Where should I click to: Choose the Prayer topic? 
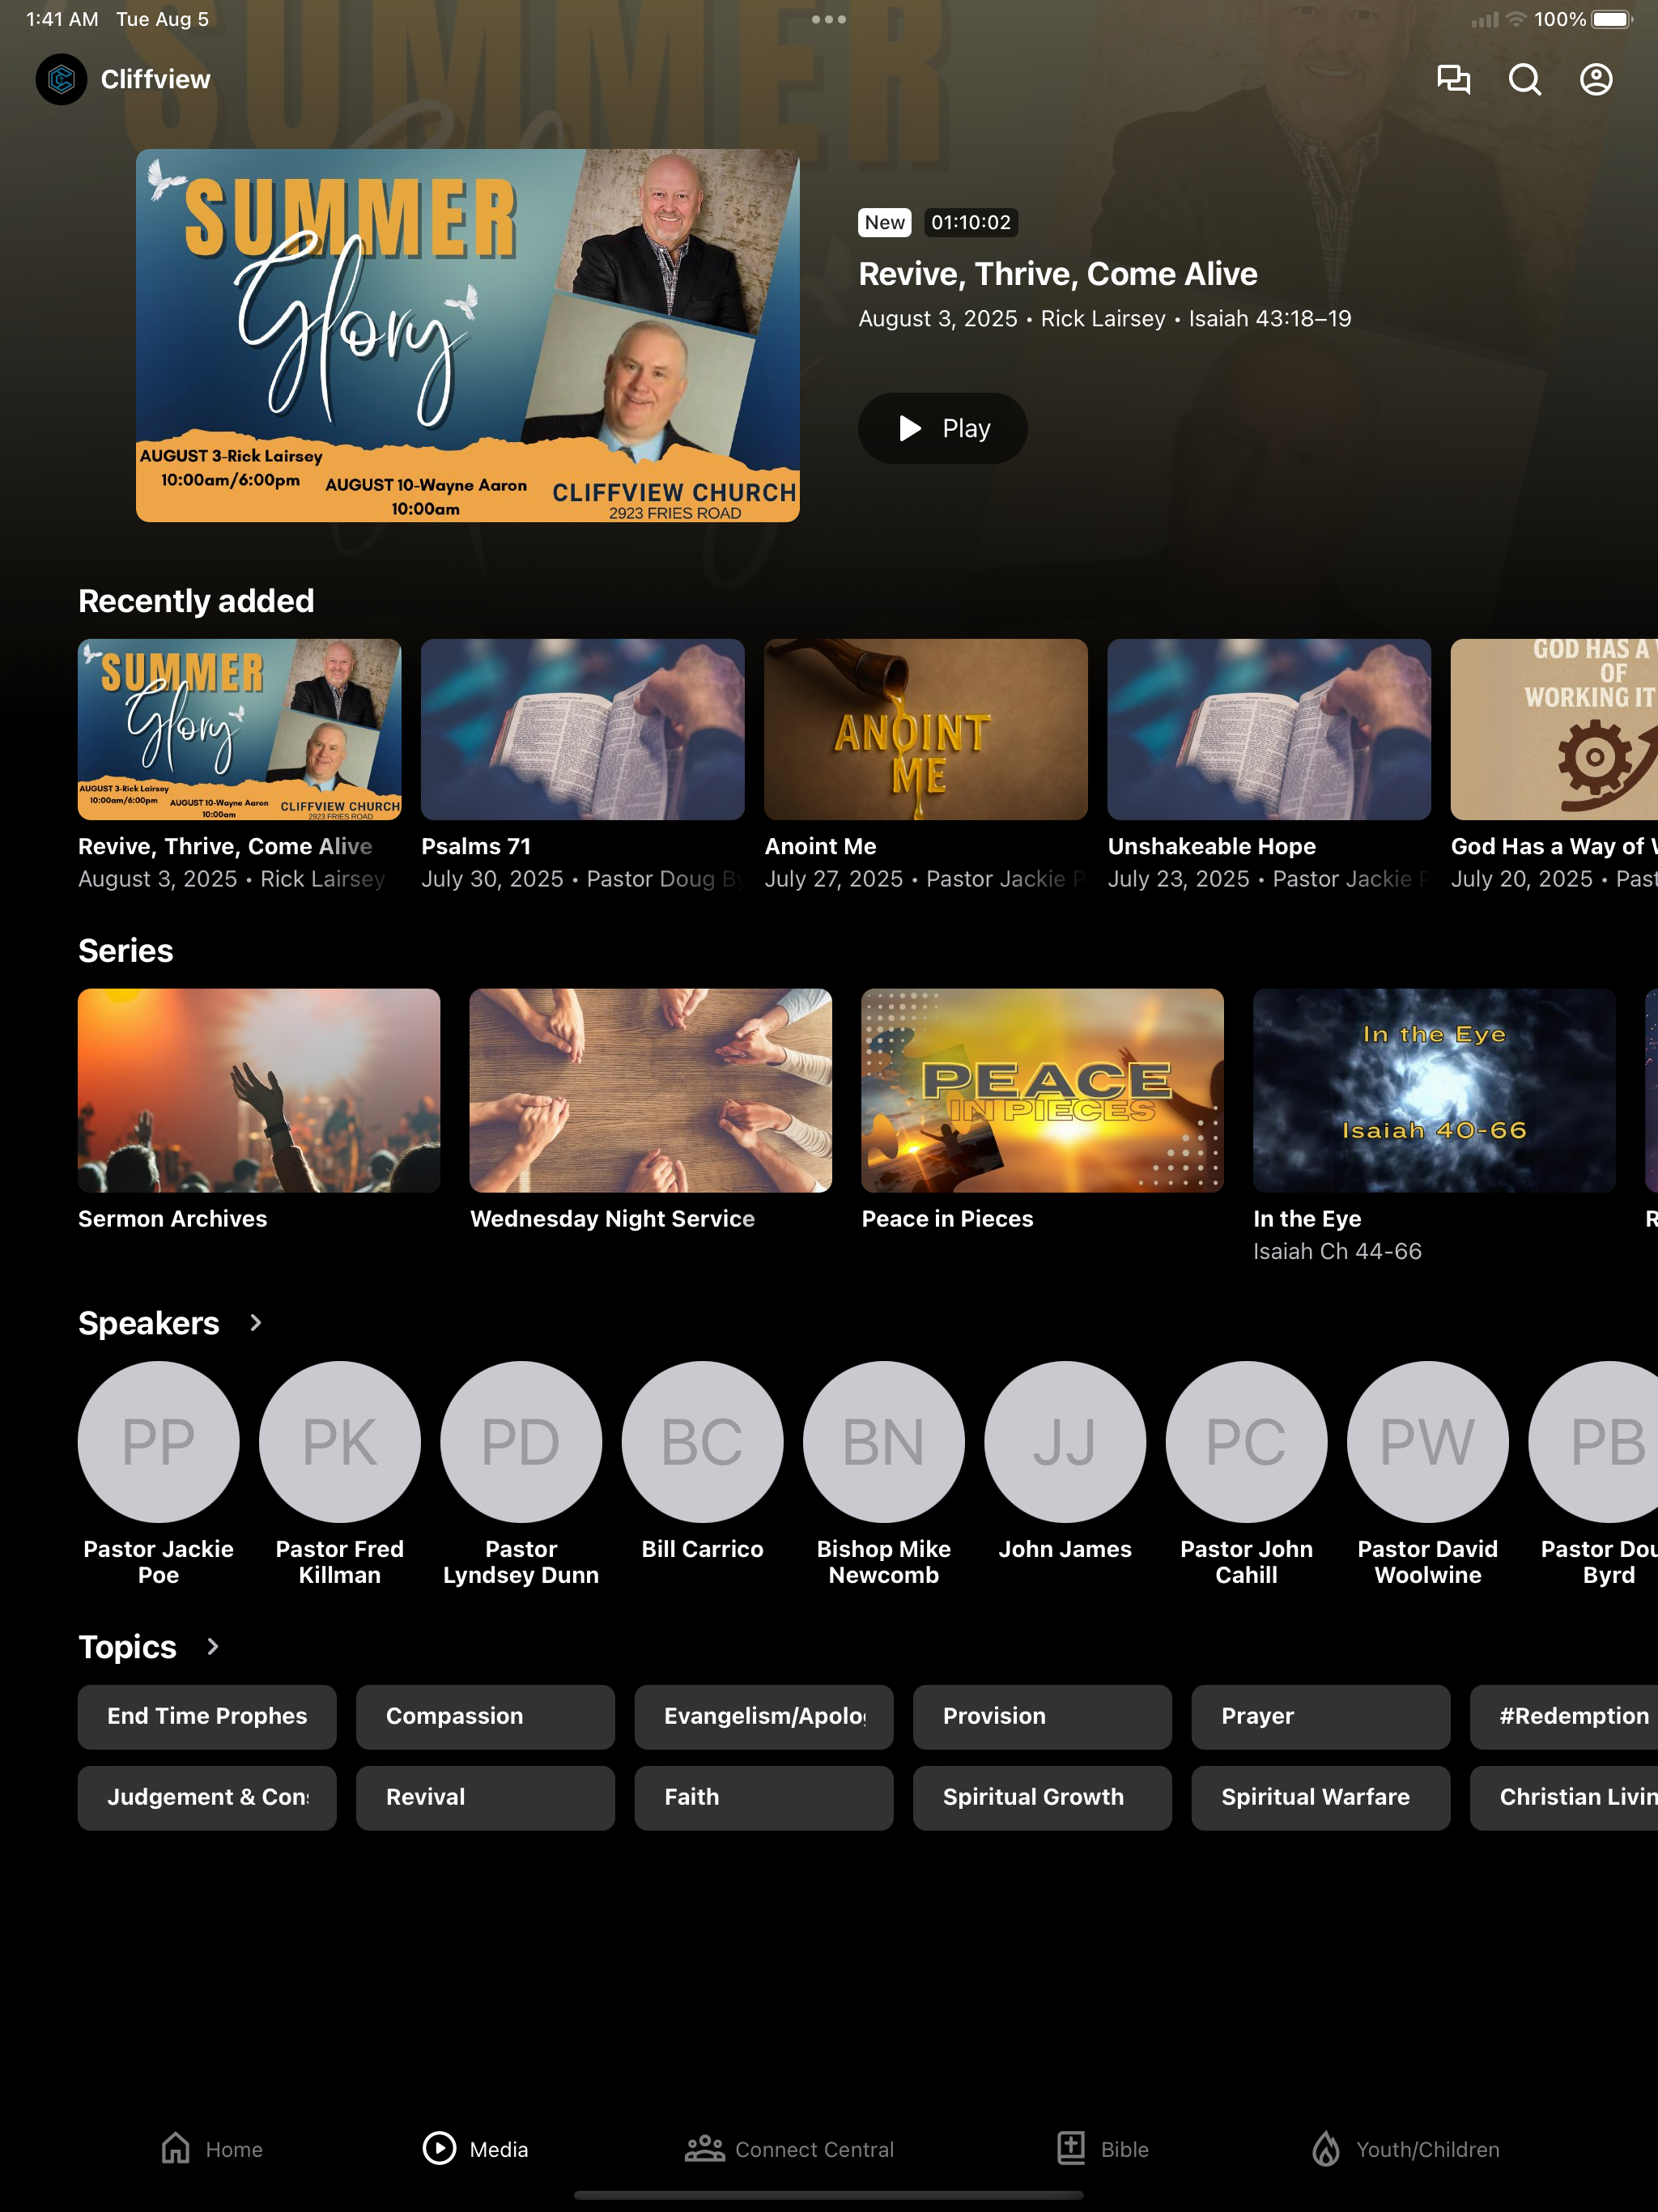point(1321,1717)
